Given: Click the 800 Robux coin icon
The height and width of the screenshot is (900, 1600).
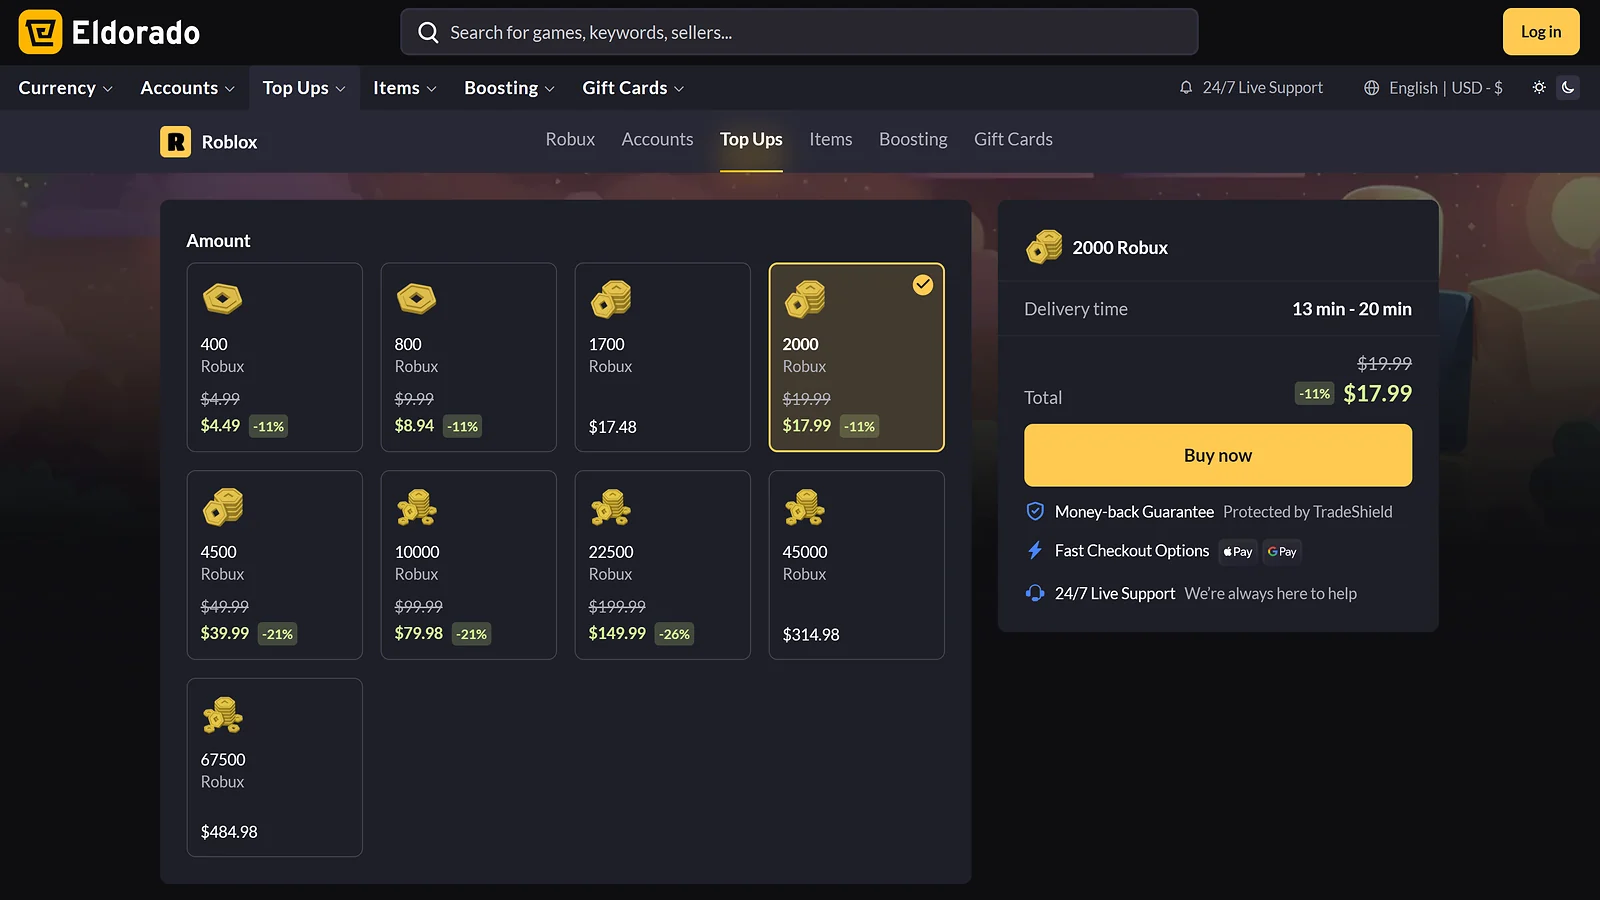Looking at the screenshot, I should pyautogui.click(x=416, y=298).
